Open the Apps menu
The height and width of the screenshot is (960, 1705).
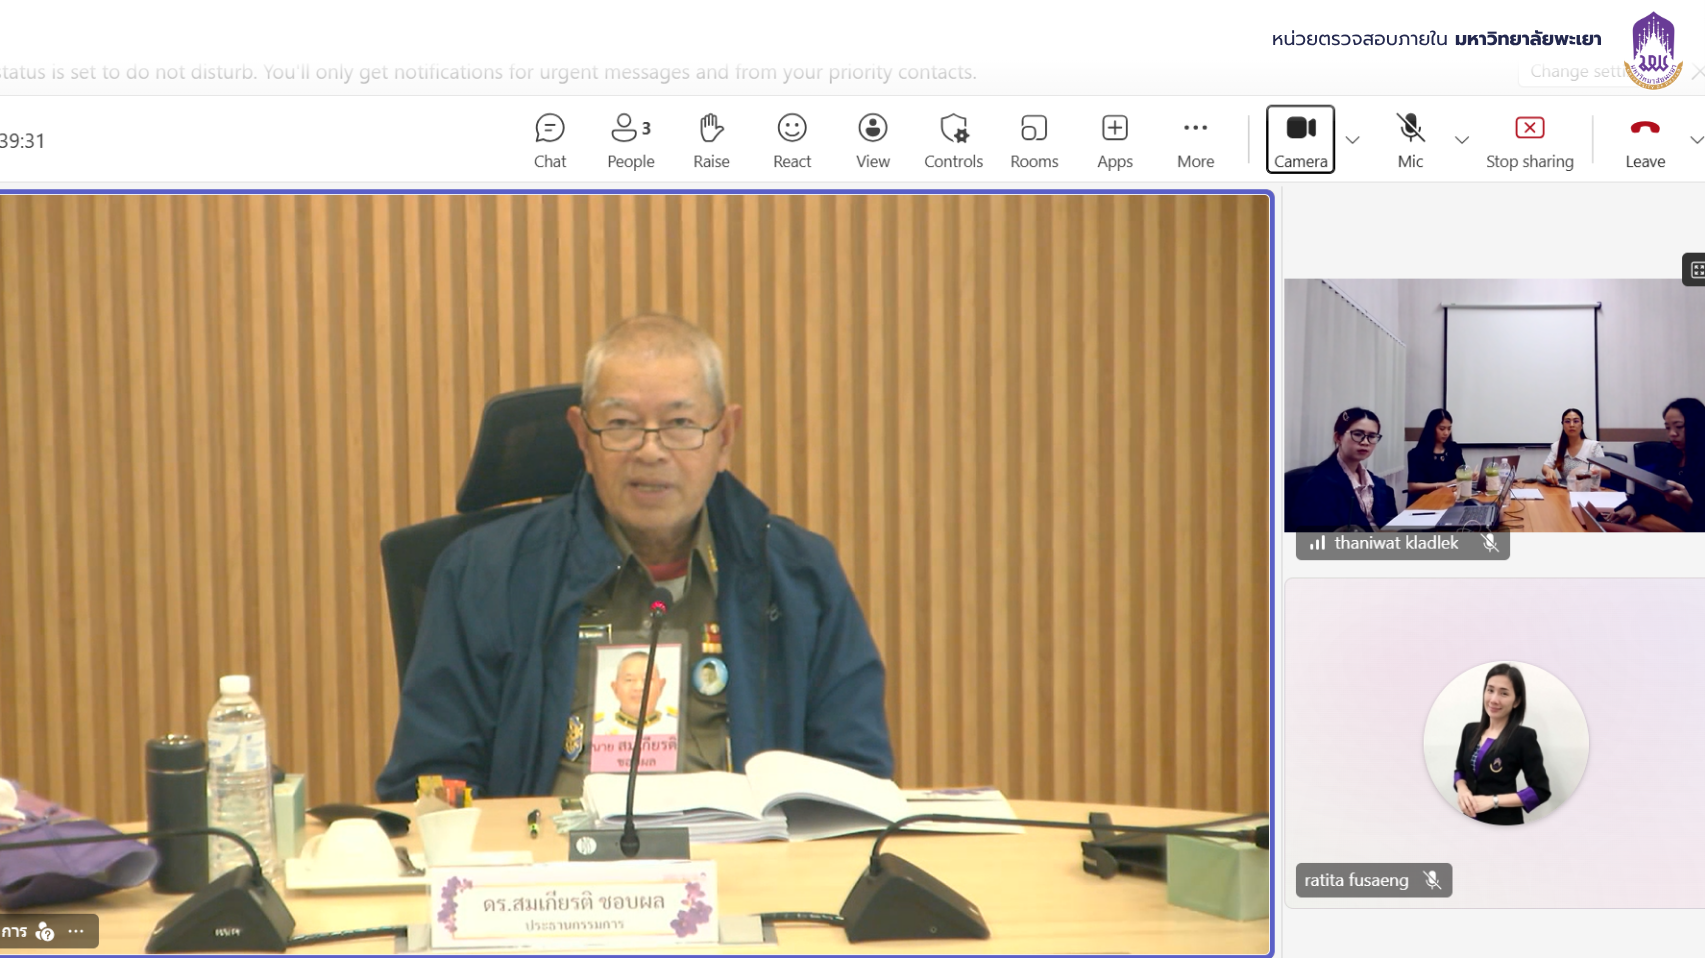coord(1115,140)
